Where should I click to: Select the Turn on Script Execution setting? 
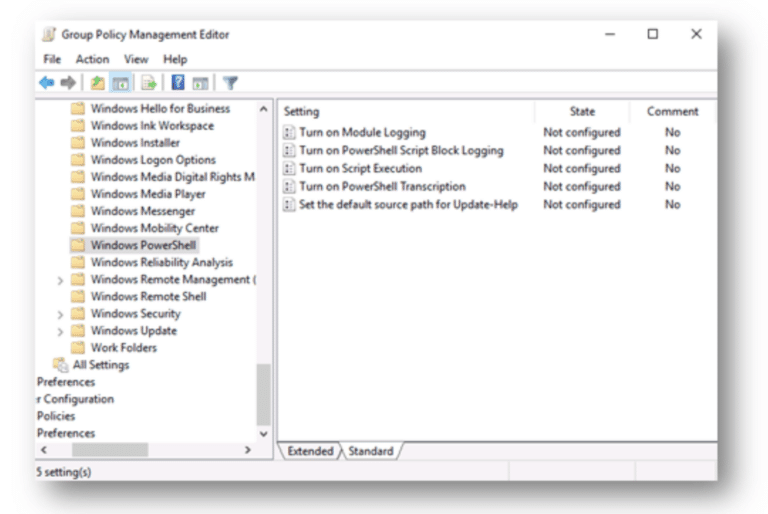pyautogui.click(x=360, y=169)
